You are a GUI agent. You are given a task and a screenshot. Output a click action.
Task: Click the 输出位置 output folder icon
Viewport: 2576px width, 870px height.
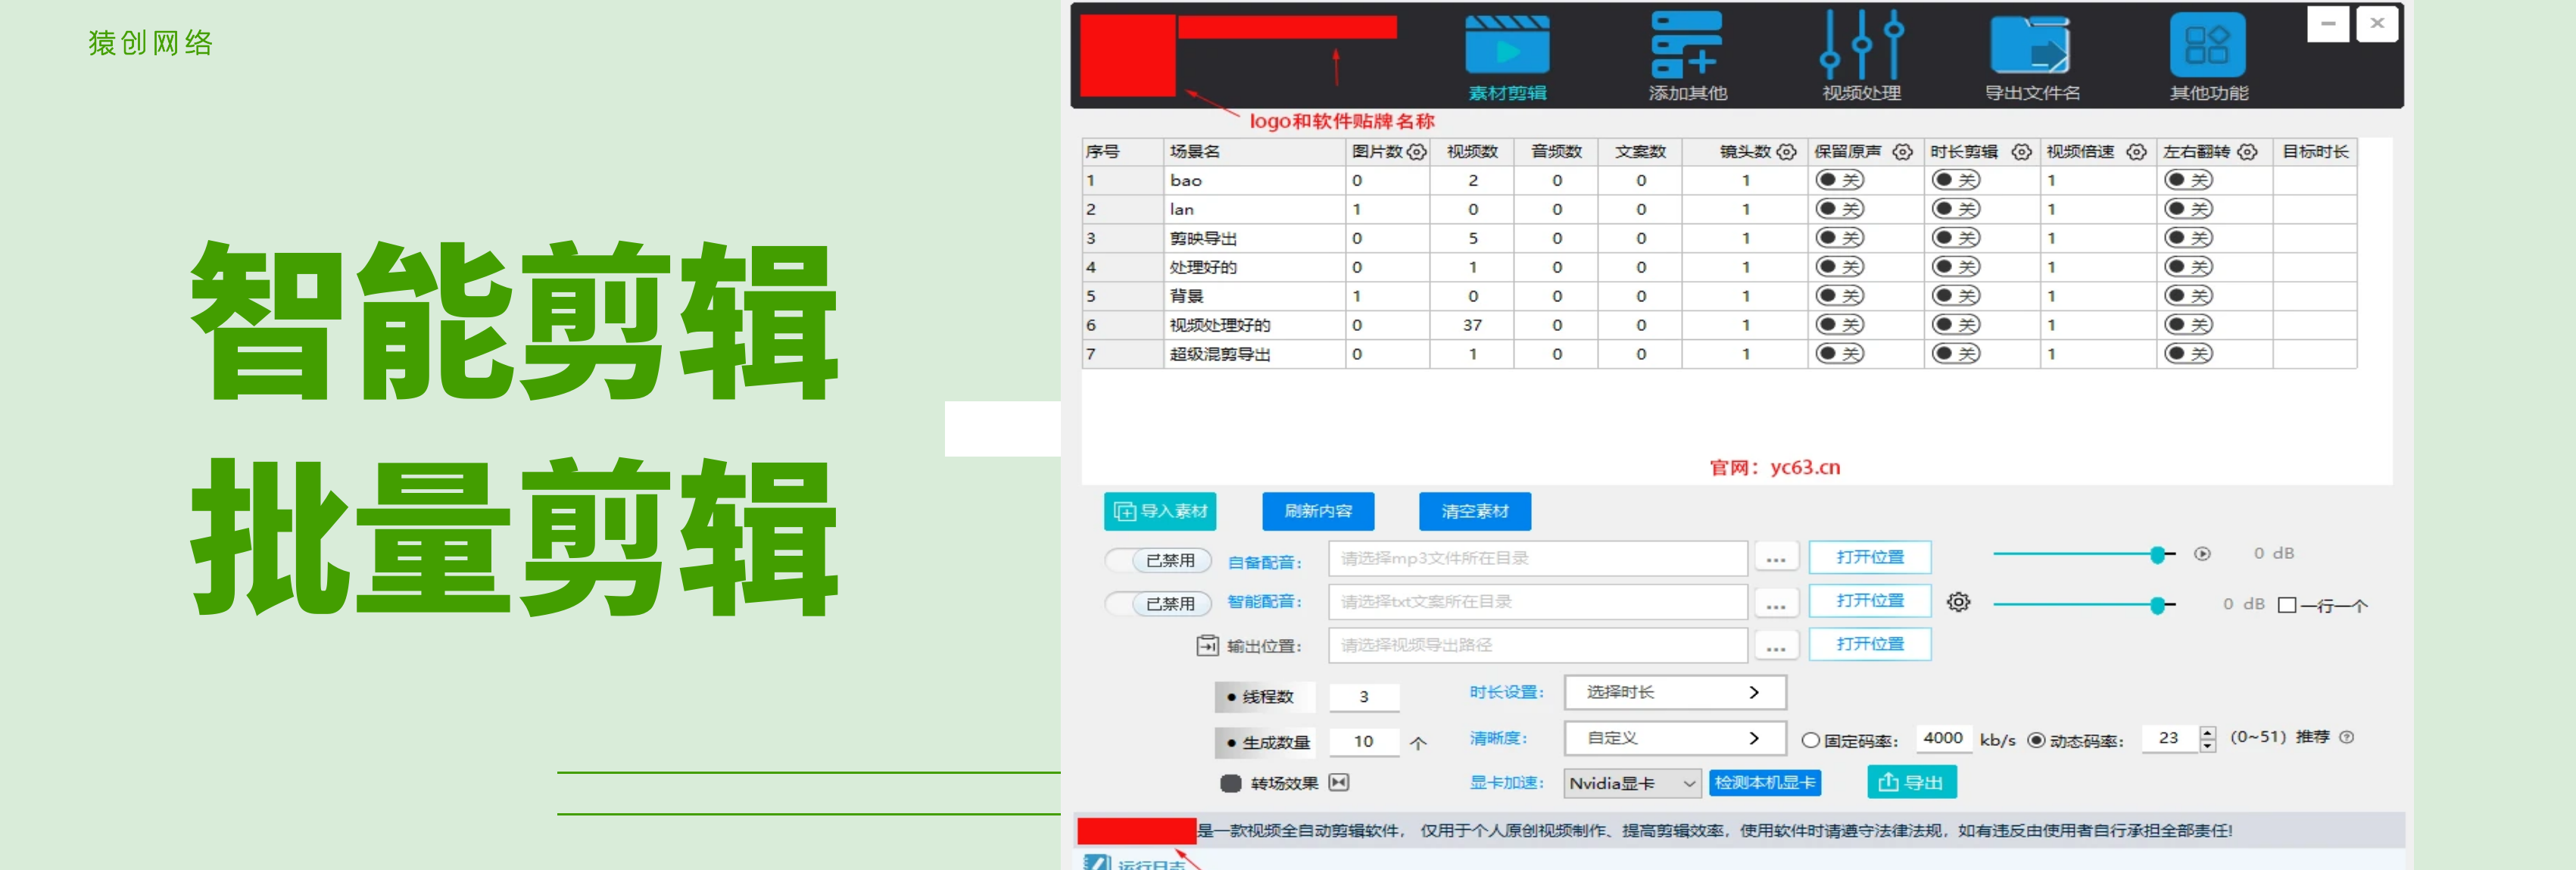pos(1207,646)
